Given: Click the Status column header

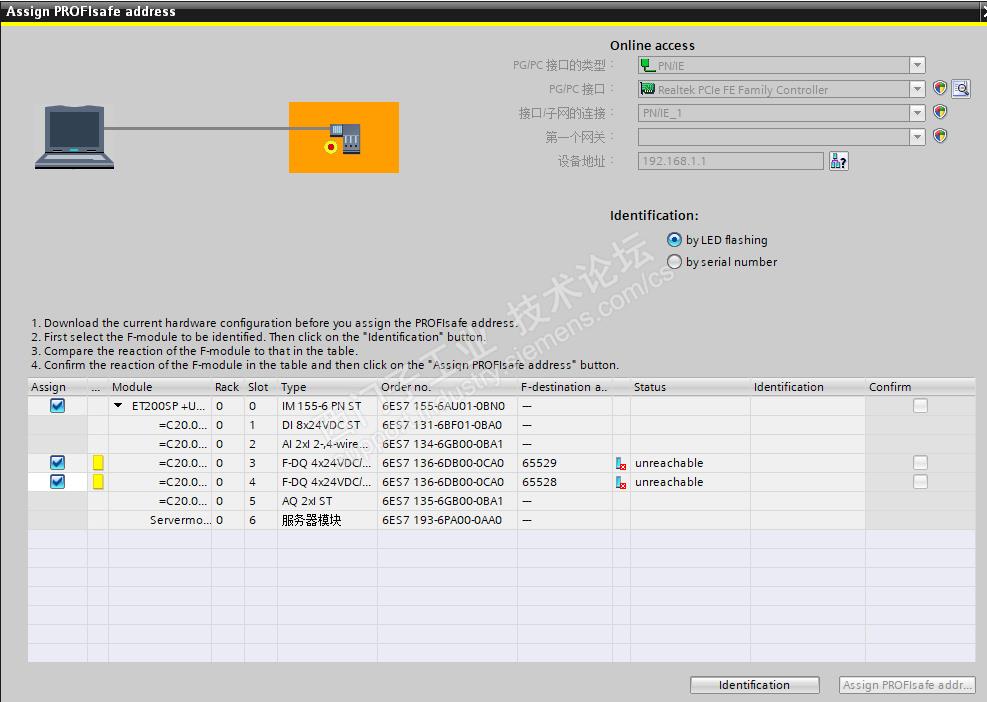Looking at the screenshot, I should [691, 387].
